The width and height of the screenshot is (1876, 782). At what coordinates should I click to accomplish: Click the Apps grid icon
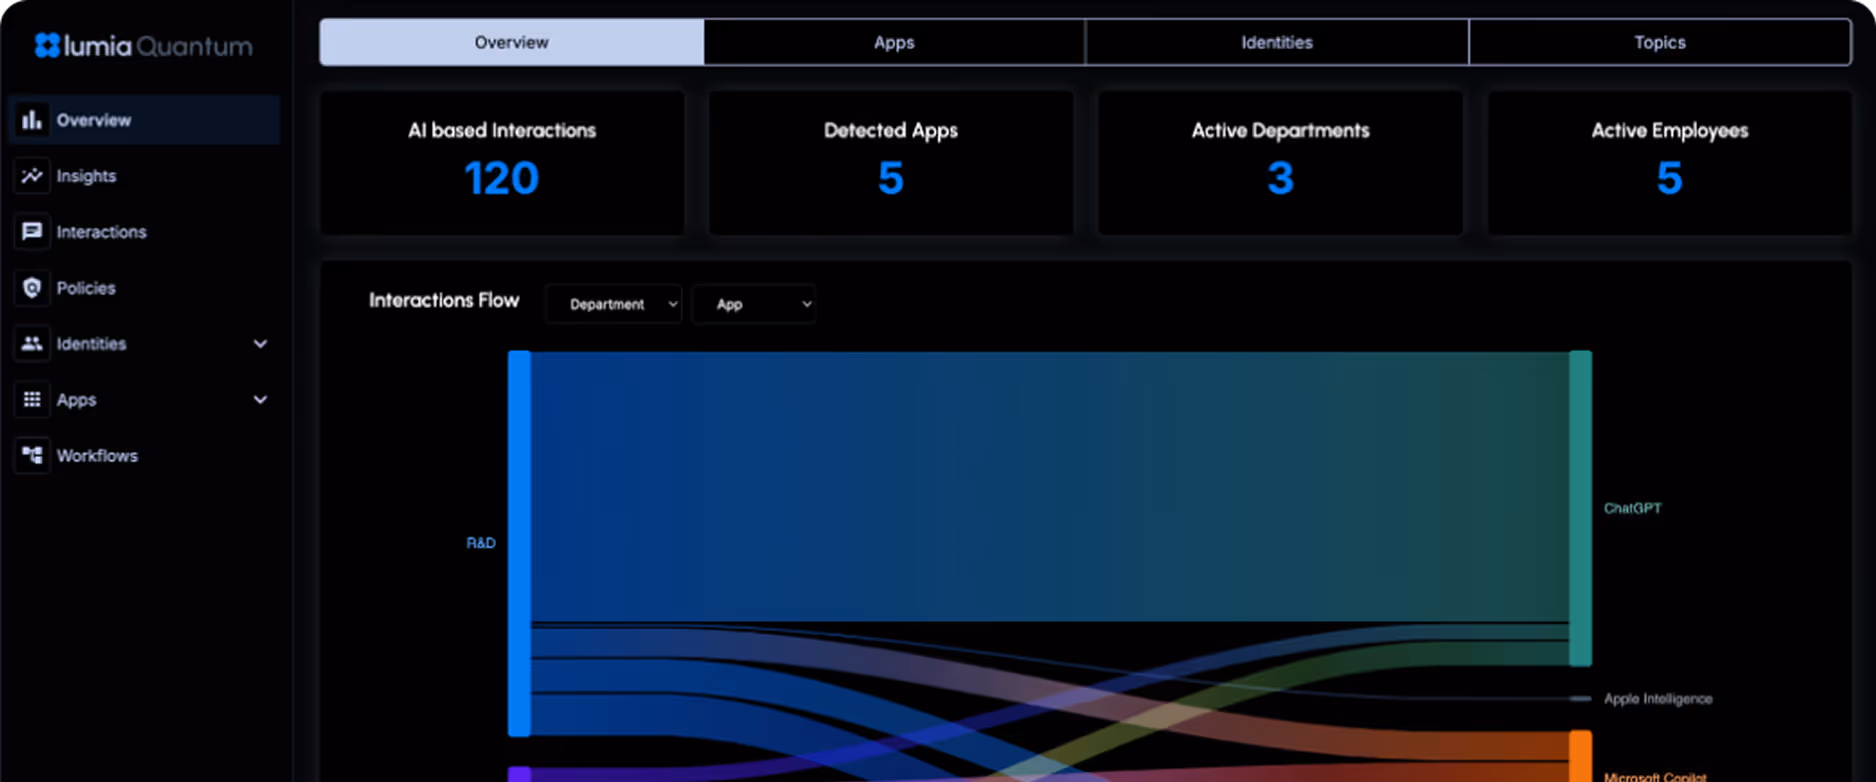(x=32, y=400)
